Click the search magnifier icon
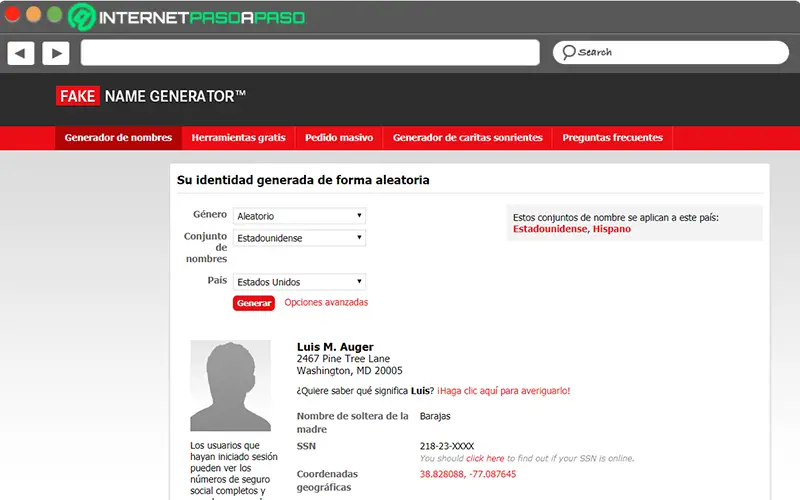Viewport: 800px width, 500px height. click(x=569, y=52)
